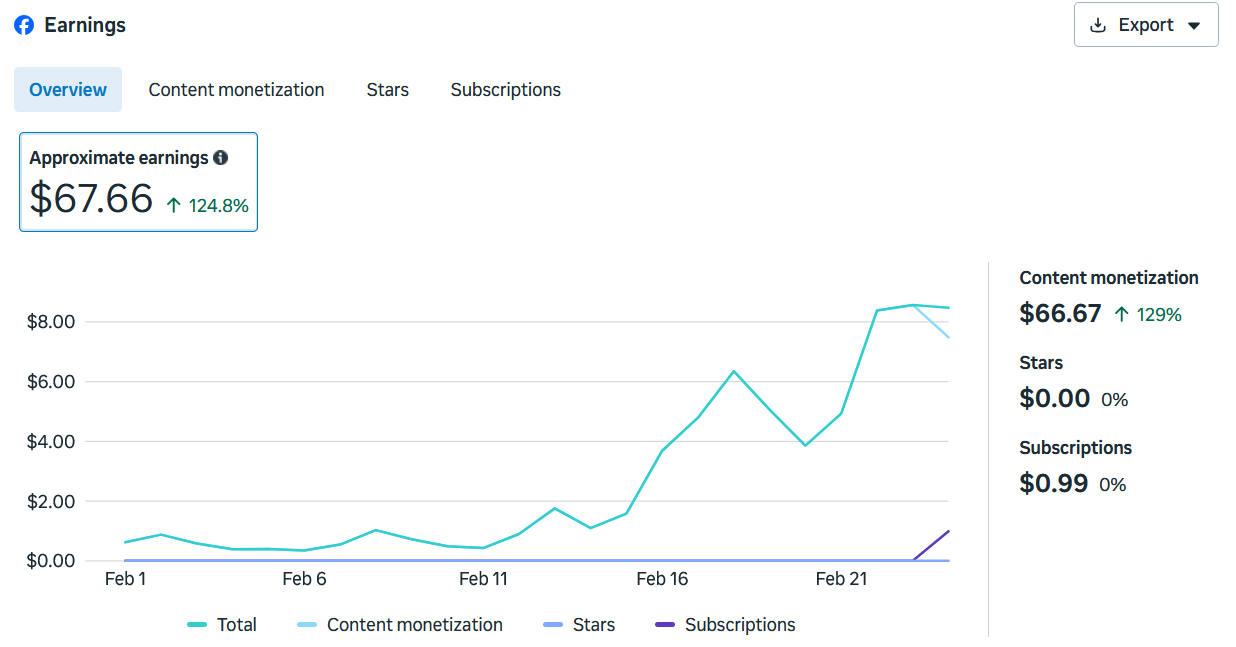Click the info icon beside Approximate earnings
This screenshot has width=1236, height=647.
tap(221, 158)
